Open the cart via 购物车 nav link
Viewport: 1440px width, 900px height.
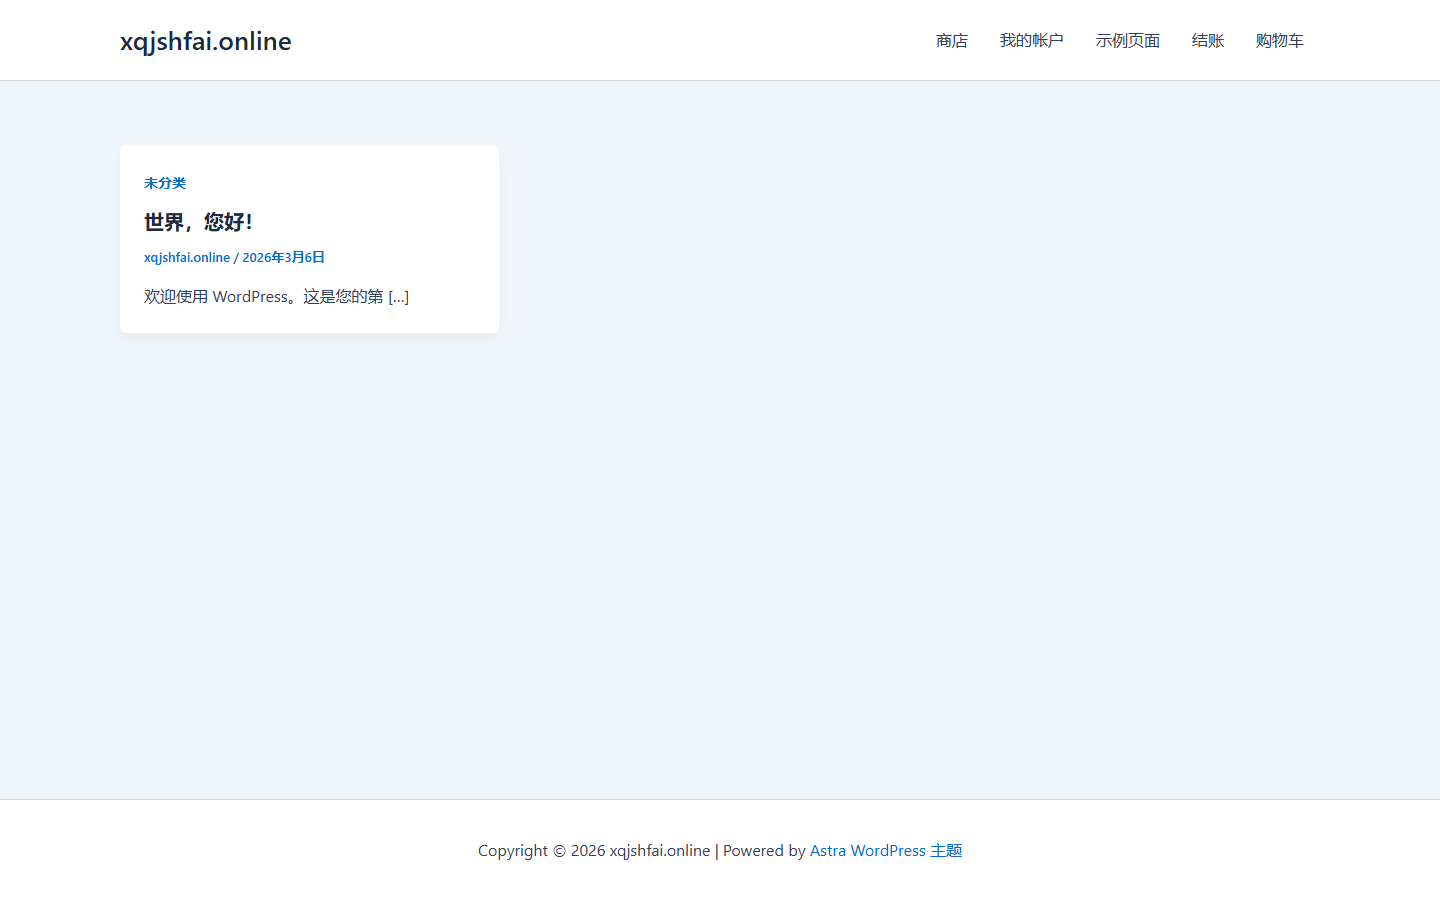1280,41
